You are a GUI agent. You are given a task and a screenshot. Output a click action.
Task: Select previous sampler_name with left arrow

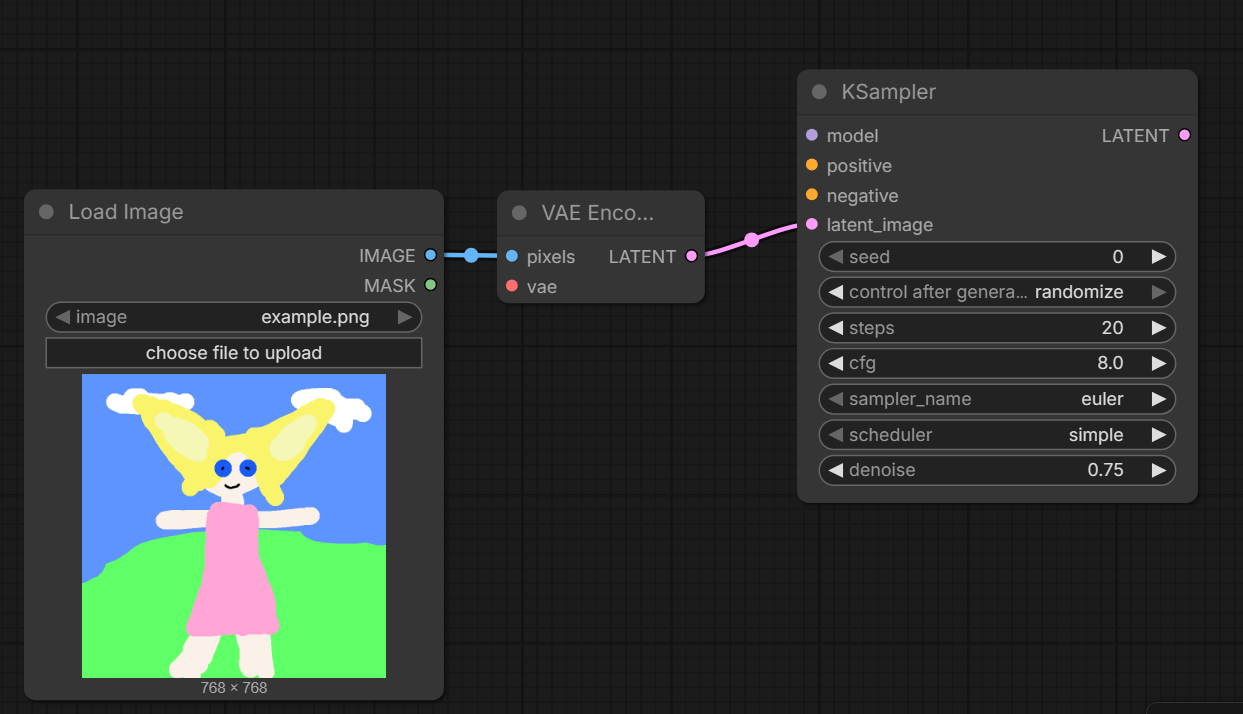click(x=835, y=399)
